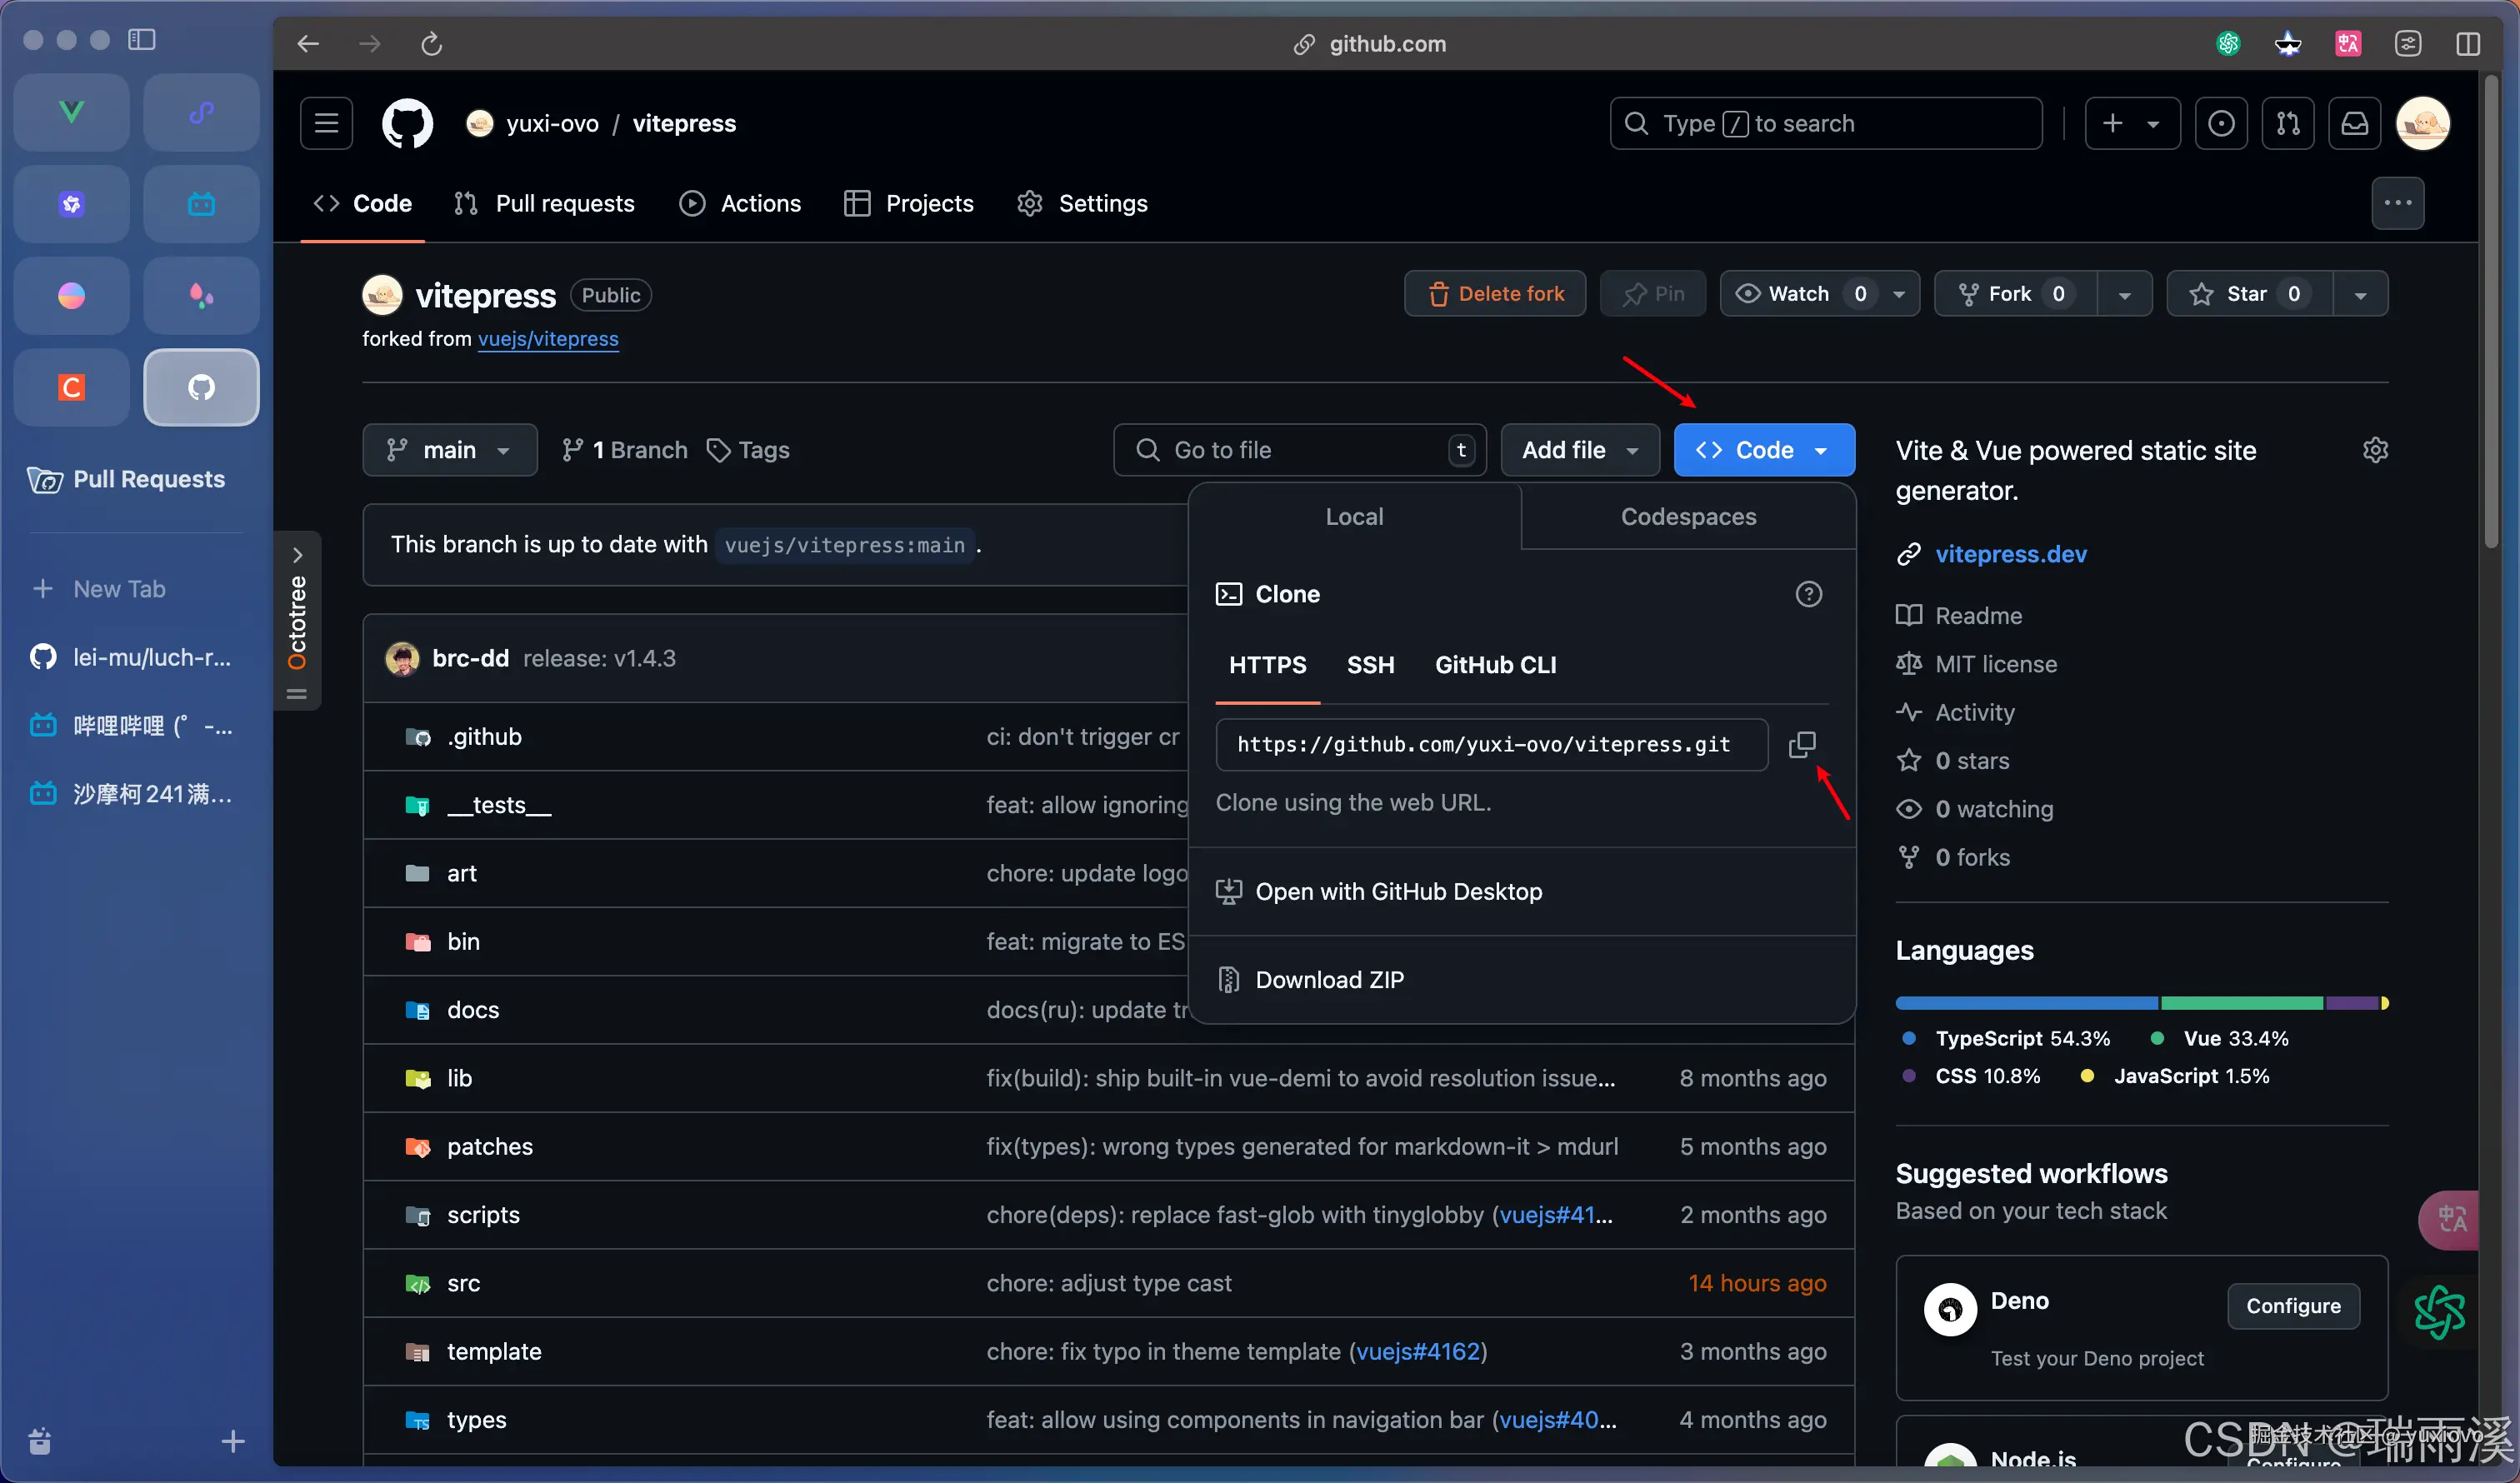The width and height of the screenshot is (2520, 1483).
Task: Toggle Watch for repository notifications
Action: click(x=1799, y=294)
